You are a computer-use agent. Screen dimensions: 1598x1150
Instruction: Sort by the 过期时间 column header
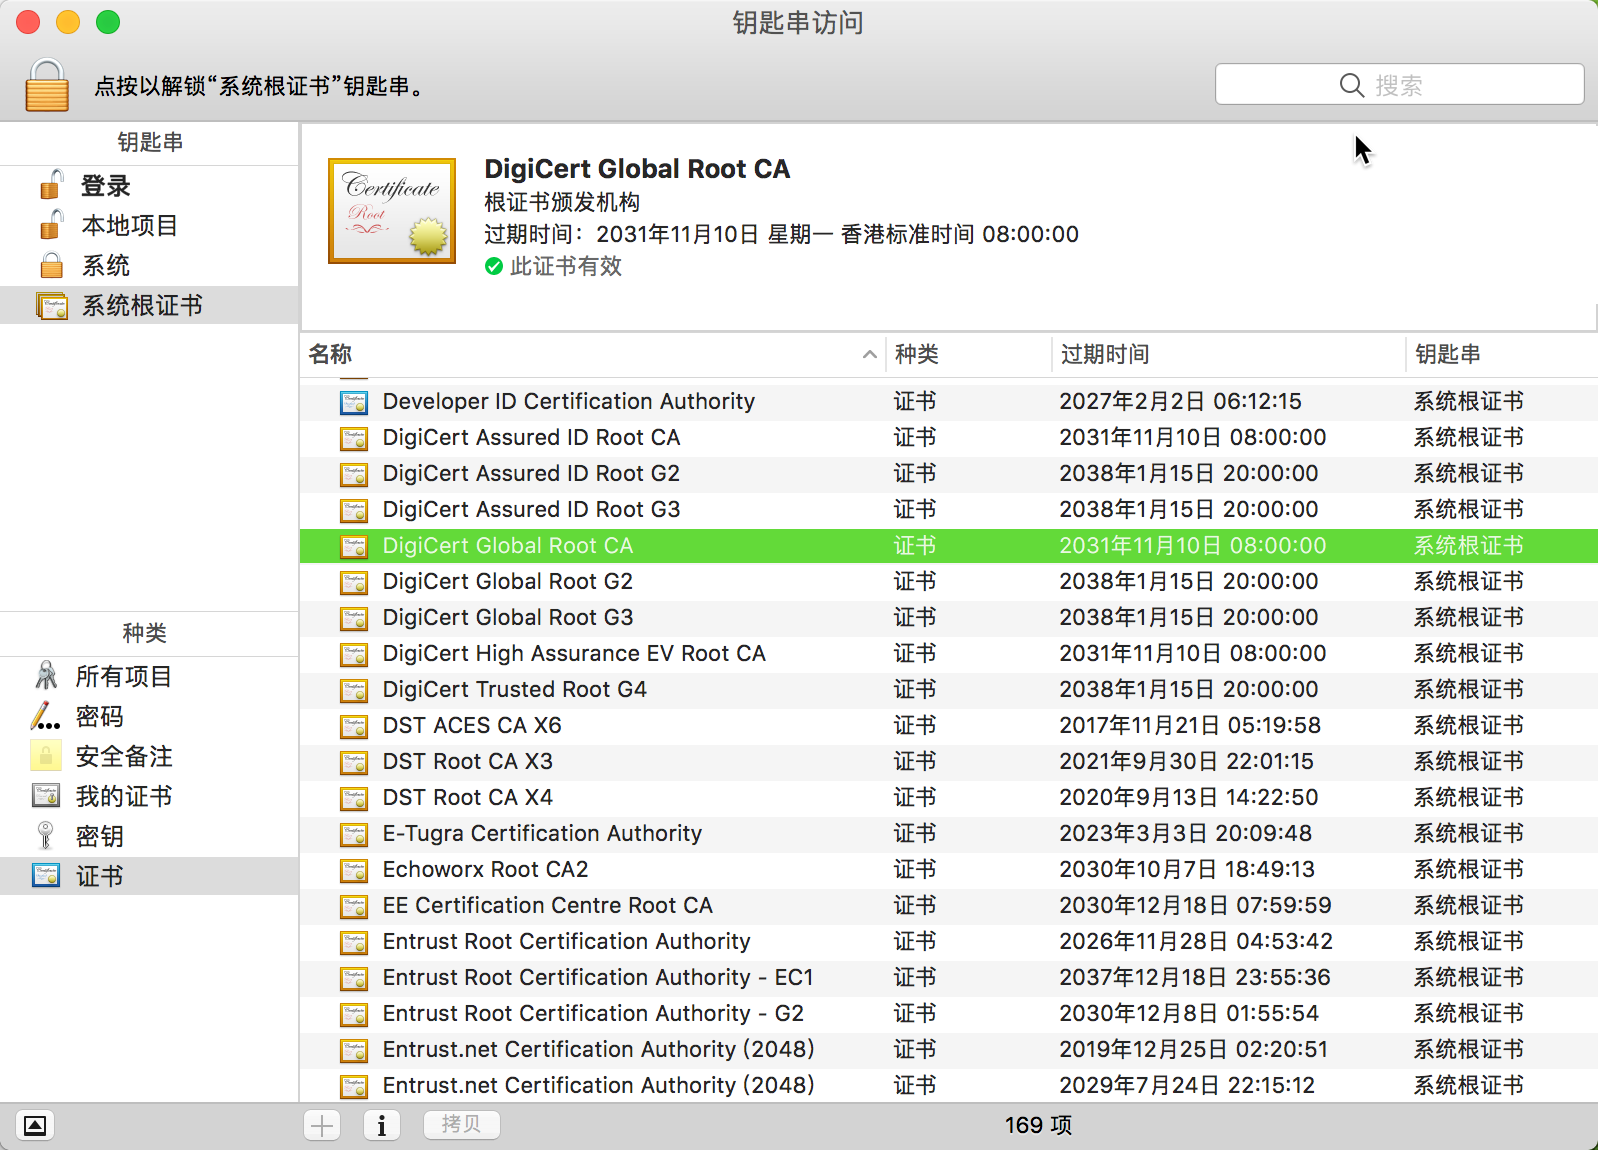click(1228, 354)
